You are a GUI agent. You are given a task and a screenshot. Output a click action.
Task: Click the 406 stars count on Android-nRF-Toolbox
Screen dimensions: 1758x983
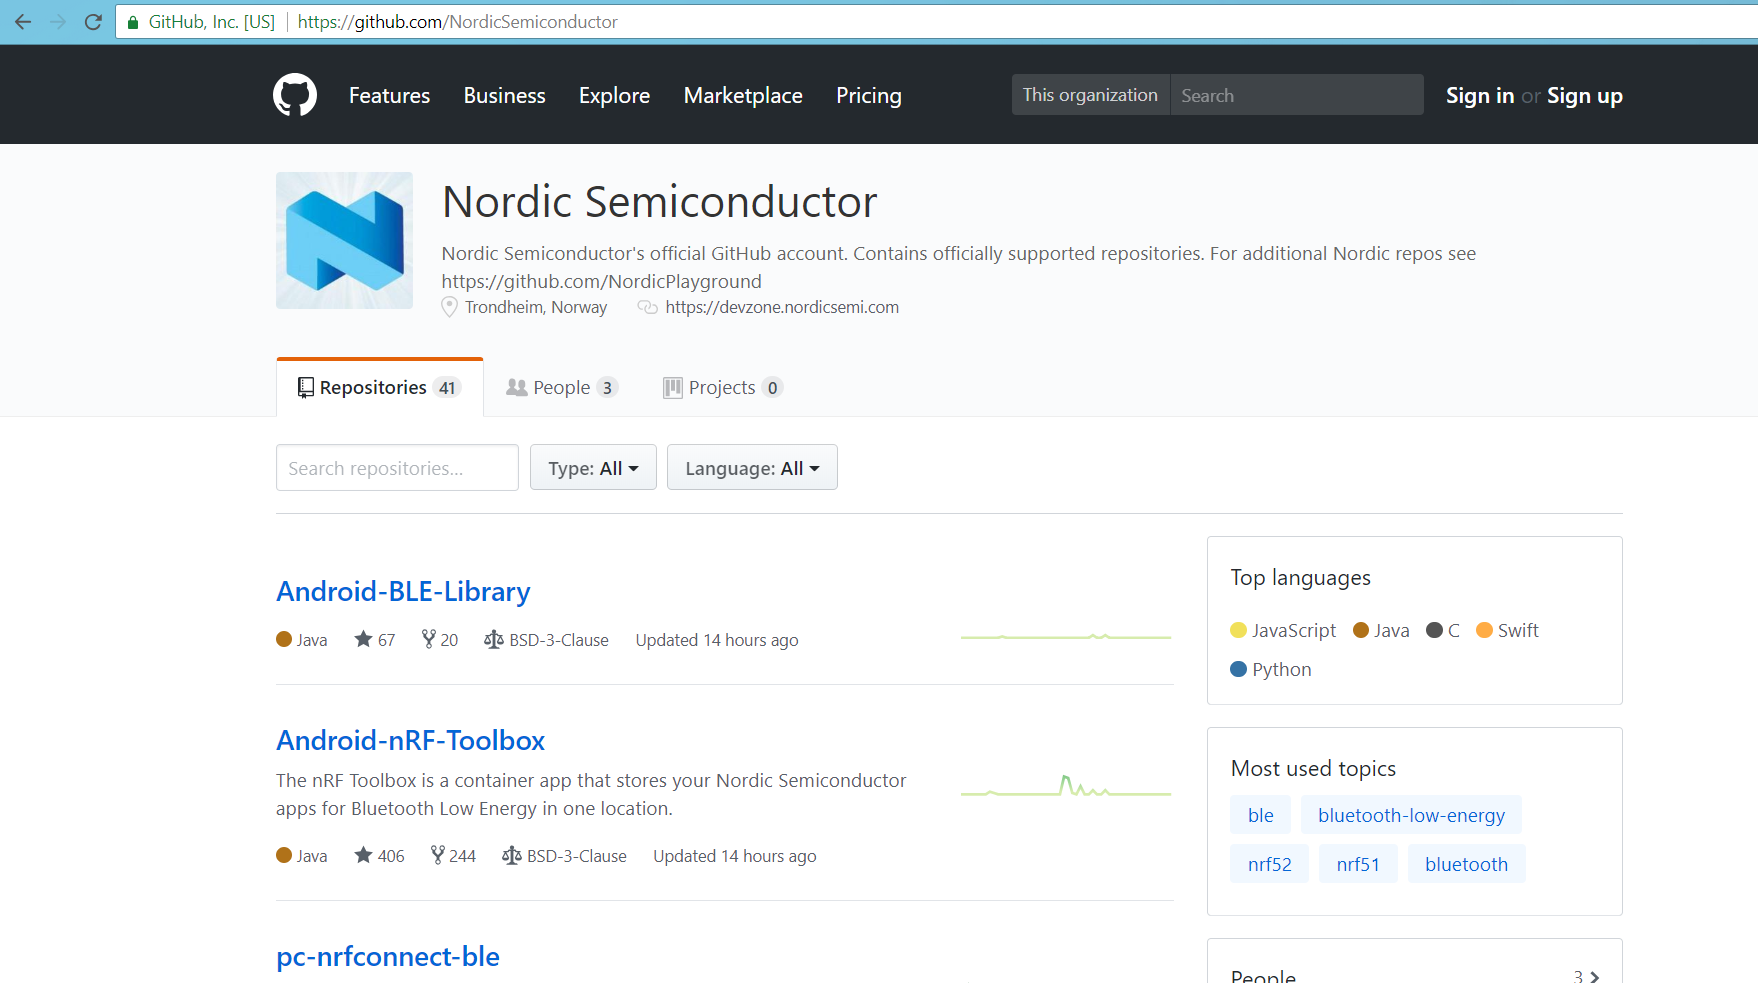[x=391, y=856]
